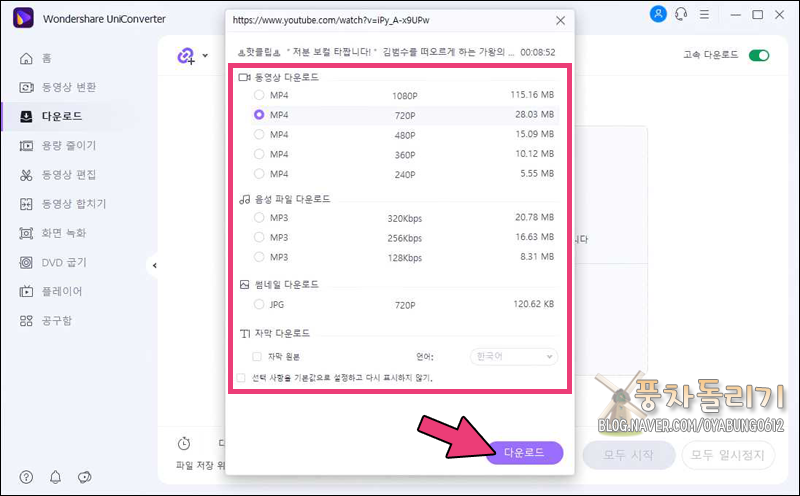Click the toolbox grid icon (공구함)
This screenshot has width=800, height=496.
click(x=26, y=320)
